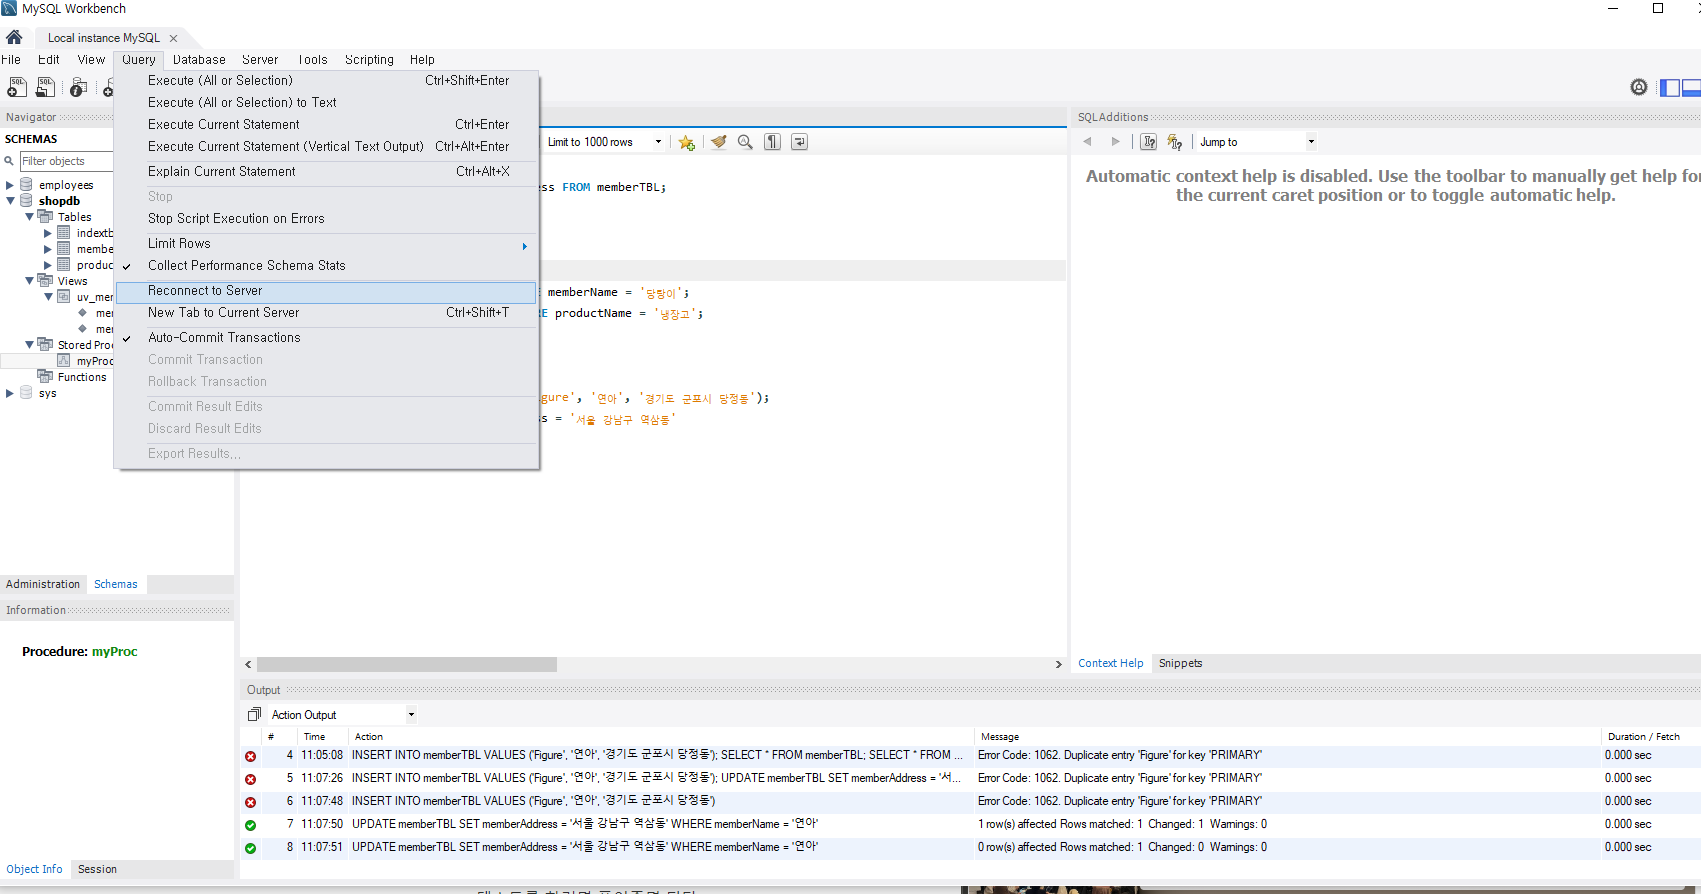Select the Functions folder in tree
The width and height of the screenshot is (1701, 894).
(82, 377)
